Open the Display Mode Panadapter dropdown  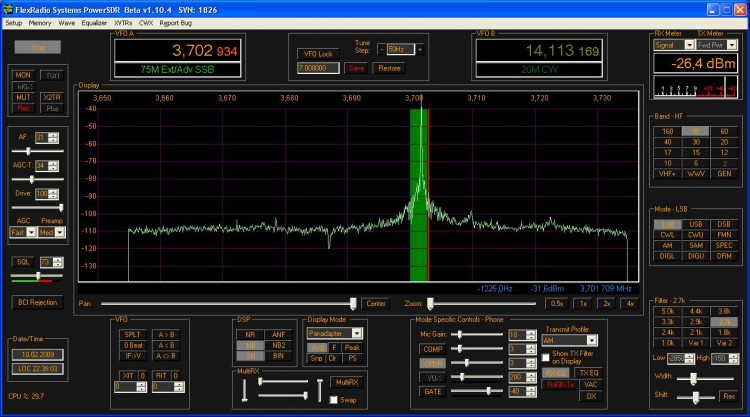click(335, 333)
